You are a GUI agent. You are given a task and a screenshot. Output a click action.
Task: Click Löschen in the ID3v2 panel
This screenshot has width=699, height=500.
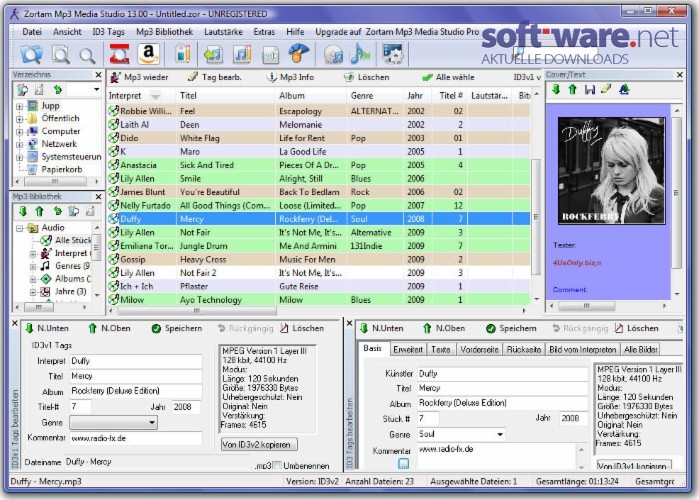pyautogui.click(x=637, y=328)
